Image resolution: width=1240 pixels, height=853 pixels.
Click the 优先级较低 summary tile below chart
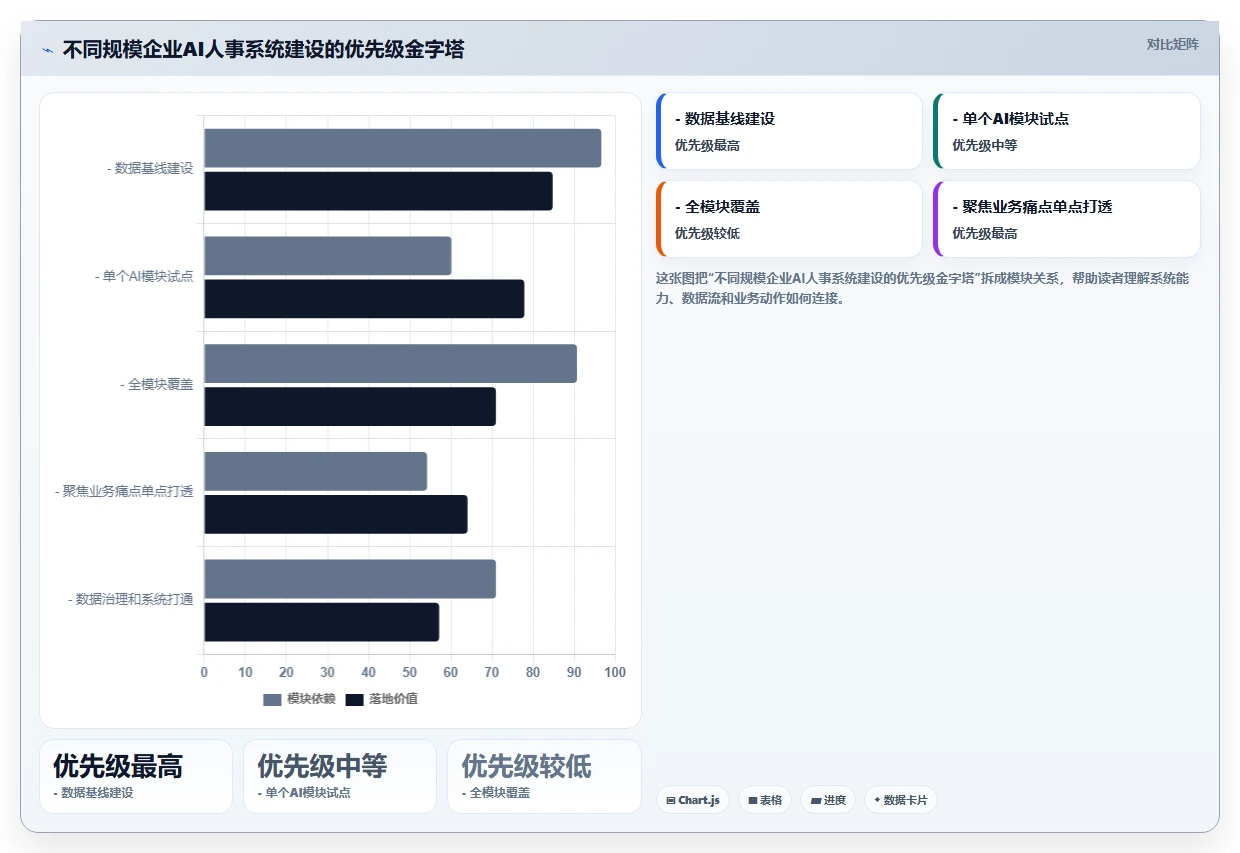point(544,776)
